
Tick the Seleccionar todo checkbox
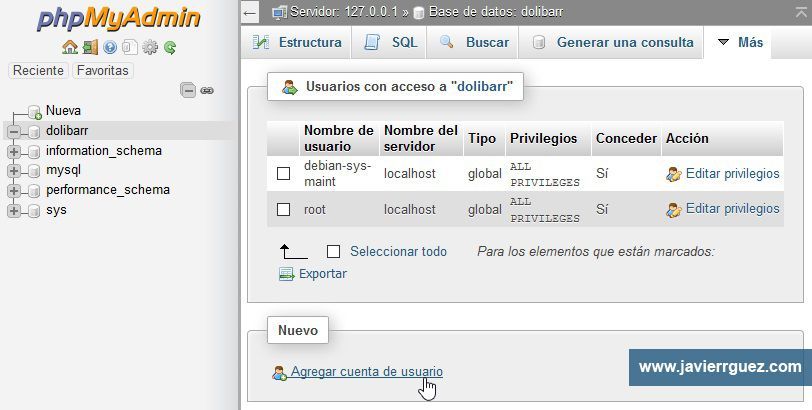click(x=334, y=252)
